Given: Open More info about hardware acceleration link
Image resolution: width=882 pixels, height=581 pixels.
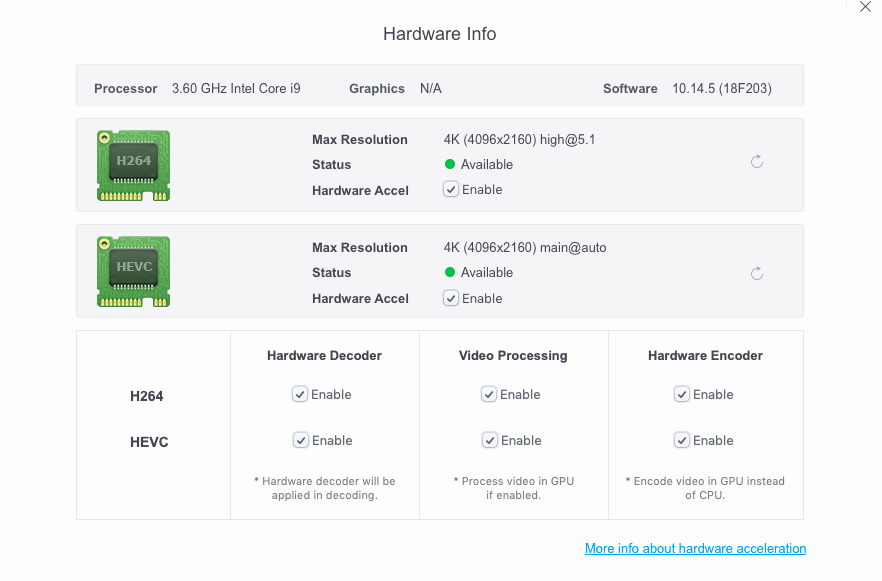Looking at the screenshot, I should click(x=695, y=548).
